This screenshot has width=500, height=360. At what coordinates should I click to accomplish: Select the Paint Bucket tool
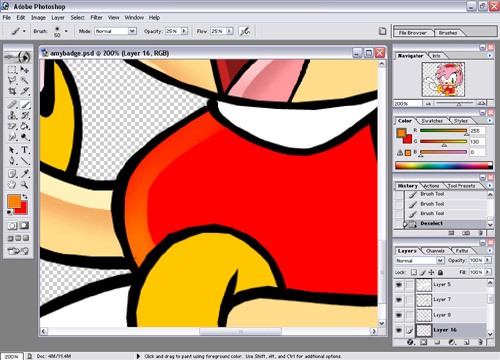coord(25,126)
